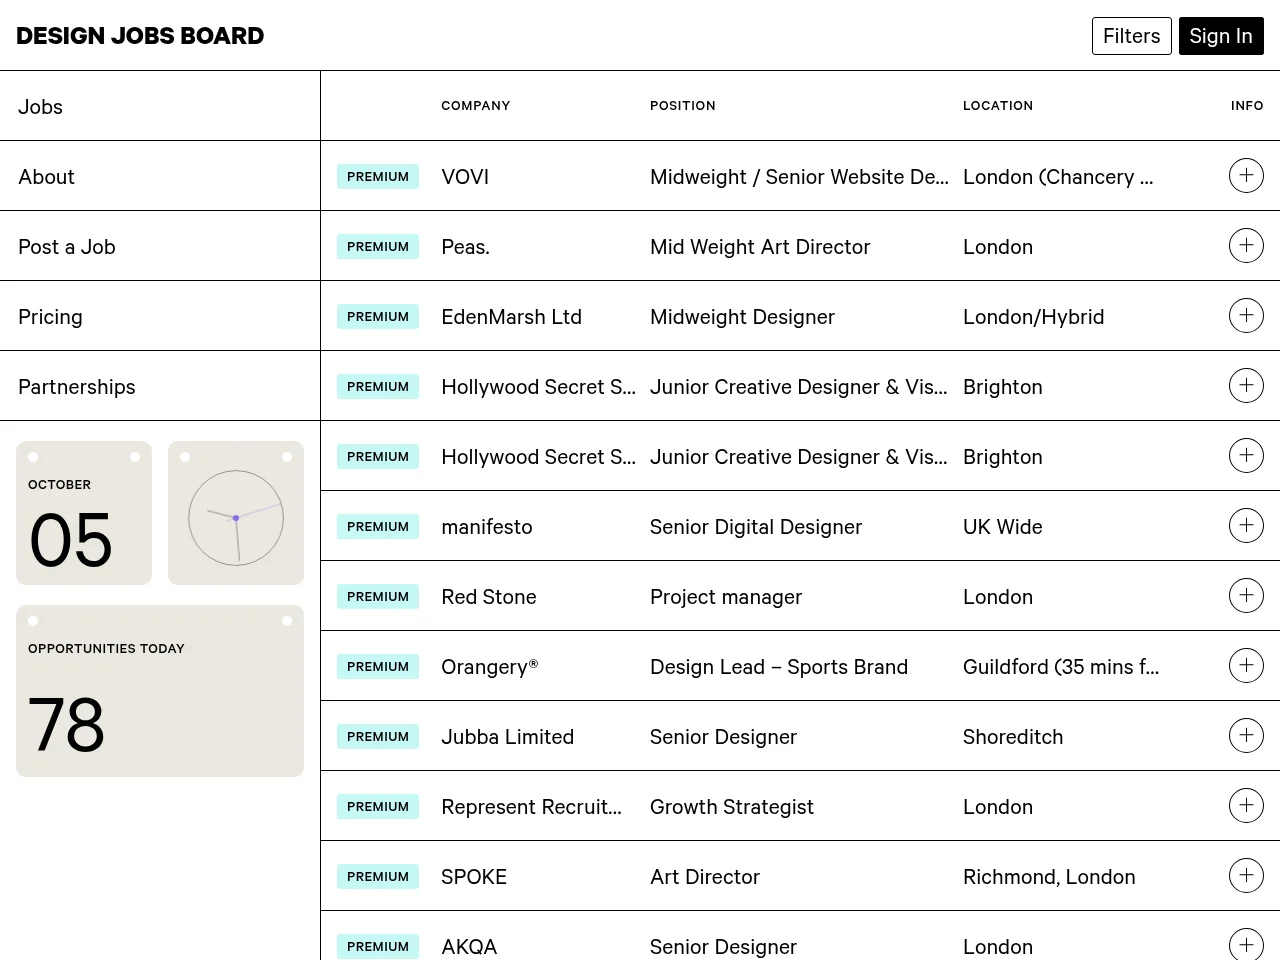Click the PREMIUM badge on VOVI row
The height and width of the screenshot is (960, 1280).
pyautogui.click(x=378, y=177)
